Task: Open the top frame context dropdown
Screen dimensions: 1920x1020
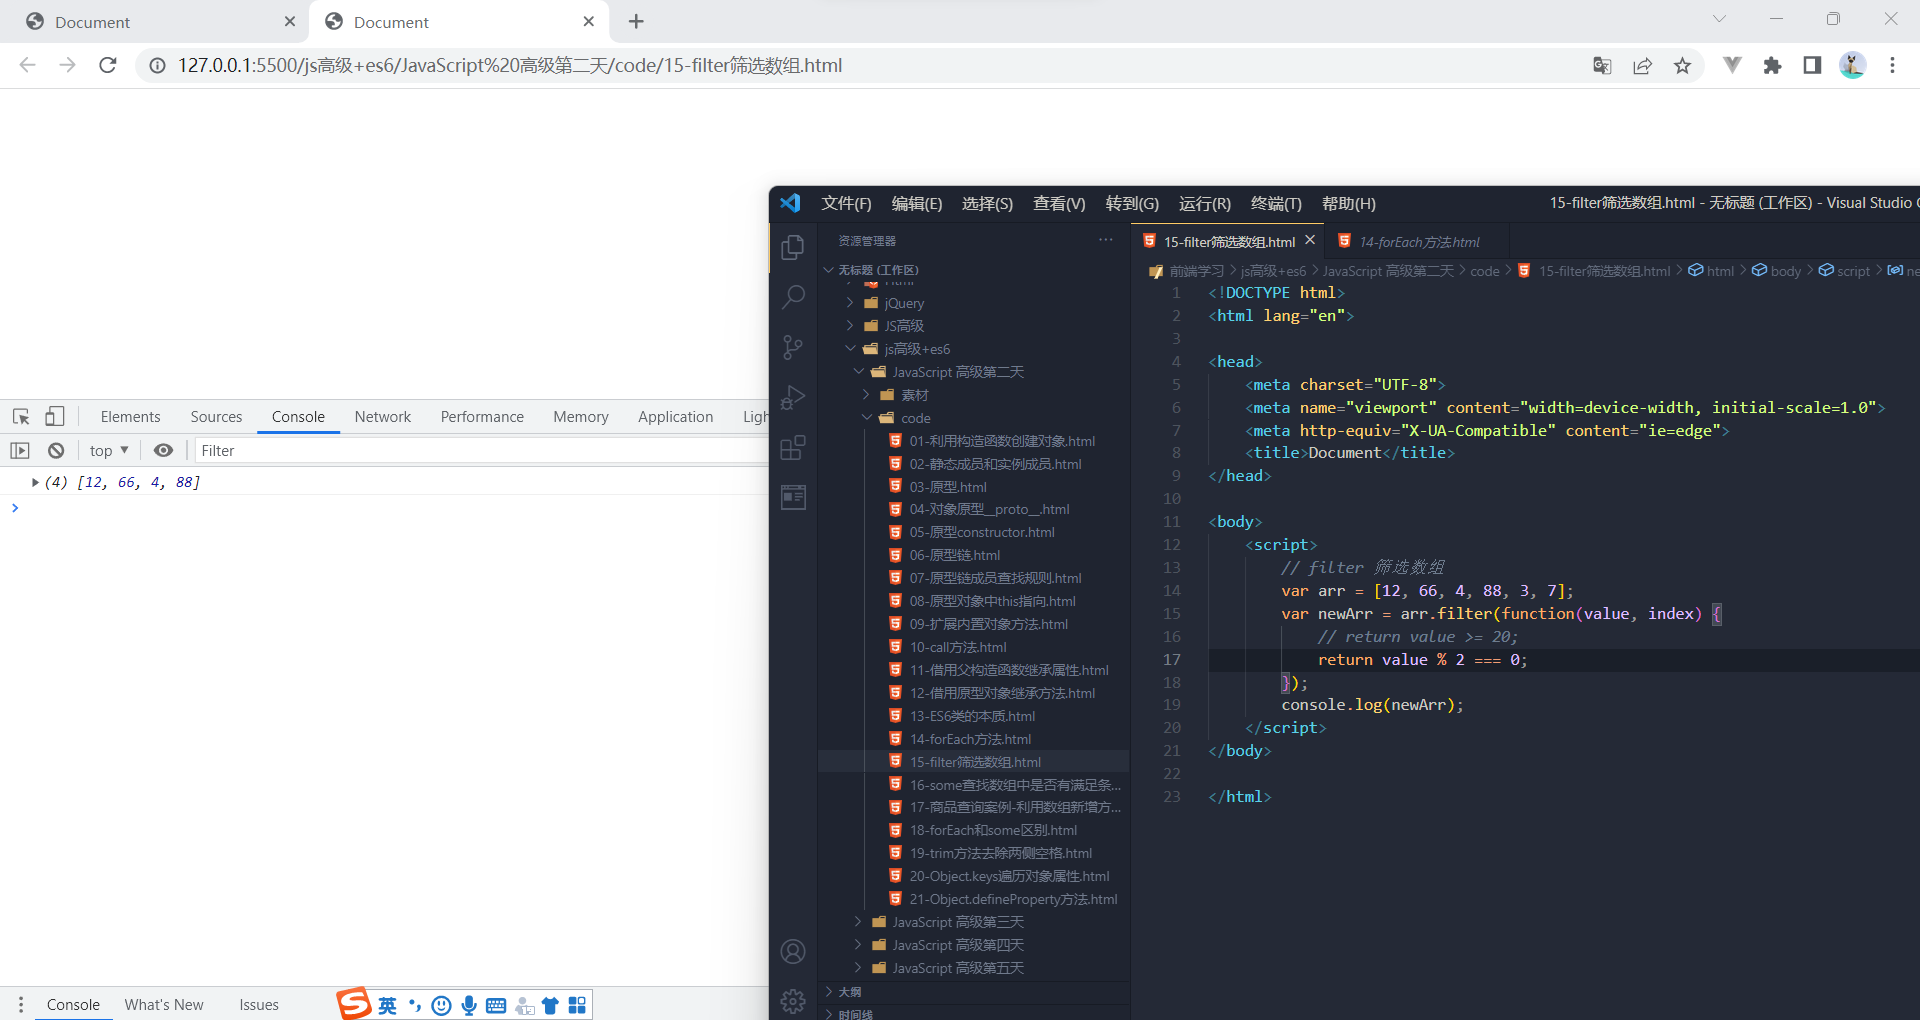Action: point(108,450)
